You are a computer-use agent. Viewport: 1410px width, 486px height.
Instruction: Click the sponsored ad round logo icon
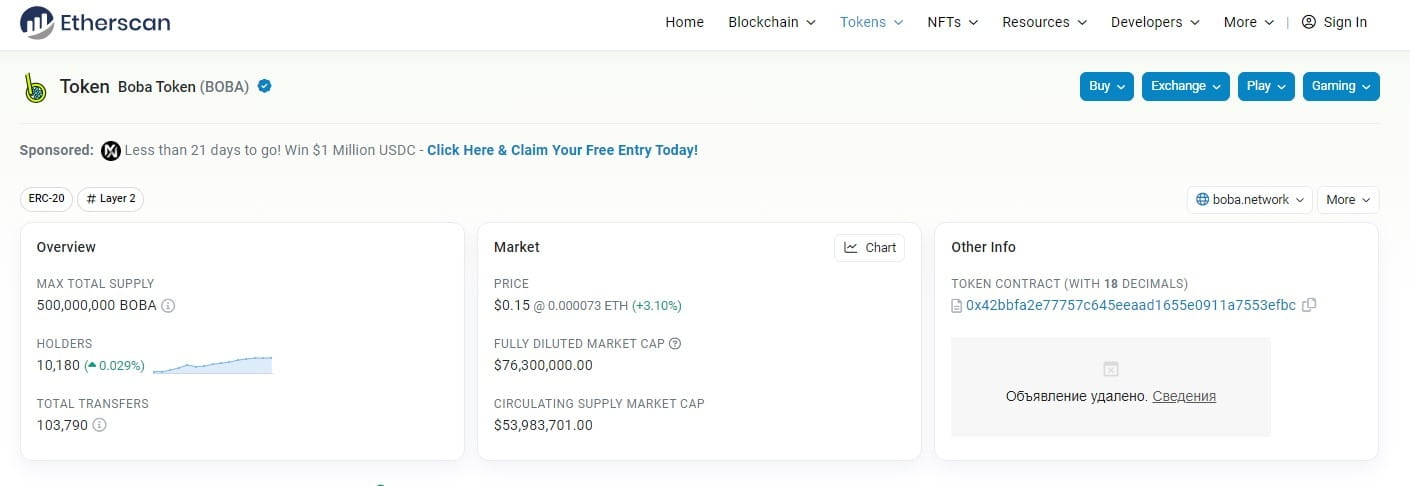[111, 151]
